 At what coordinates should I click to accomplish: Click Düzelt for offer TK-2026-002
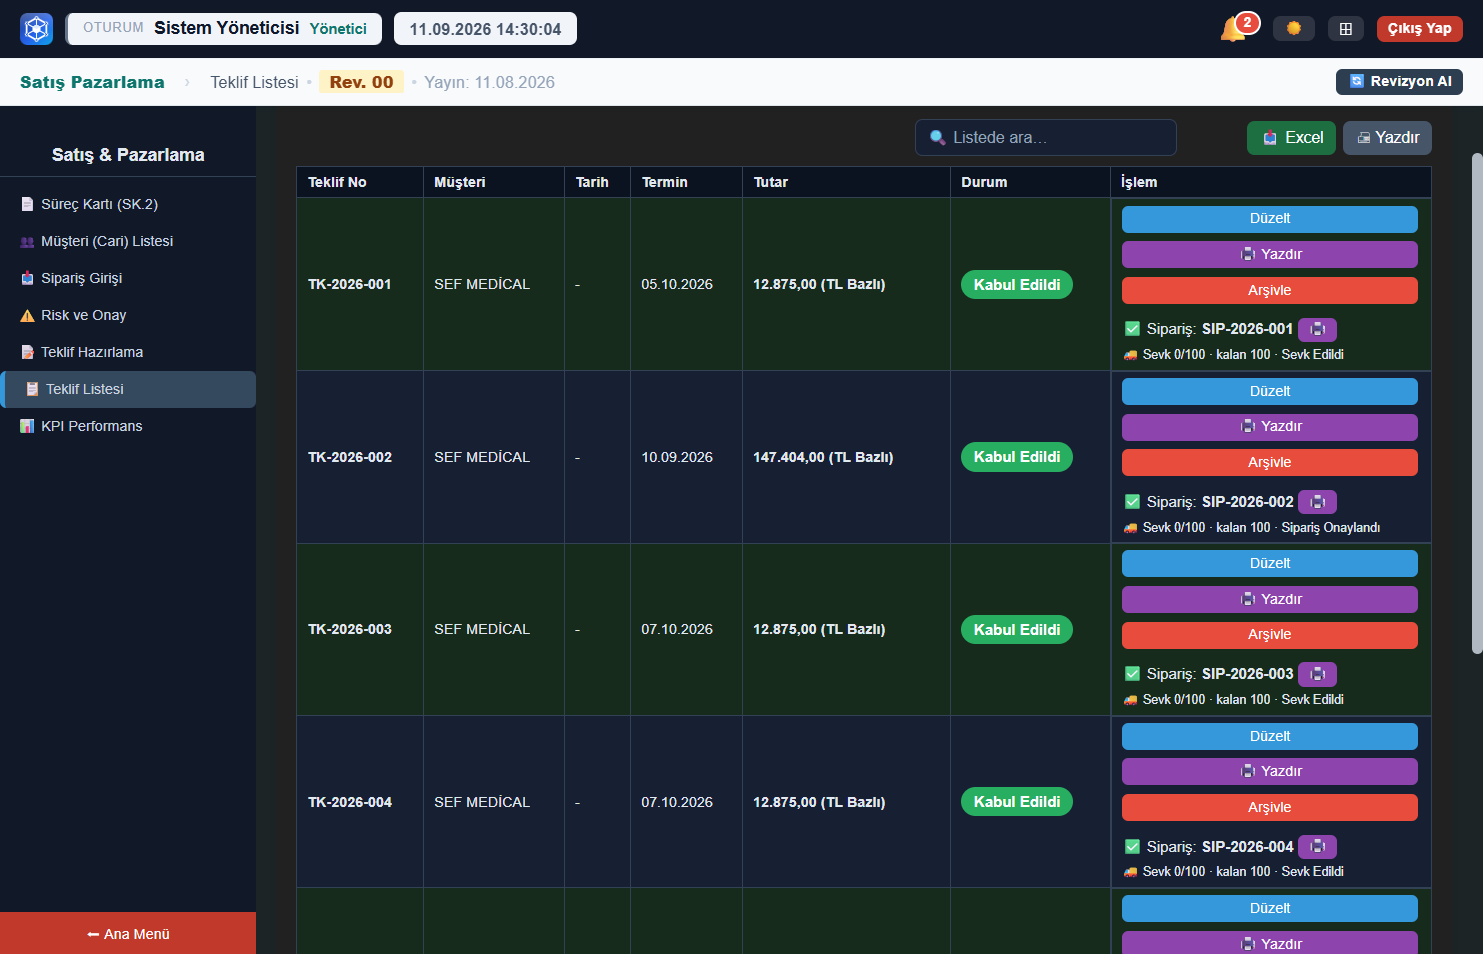coord(1270,391)
